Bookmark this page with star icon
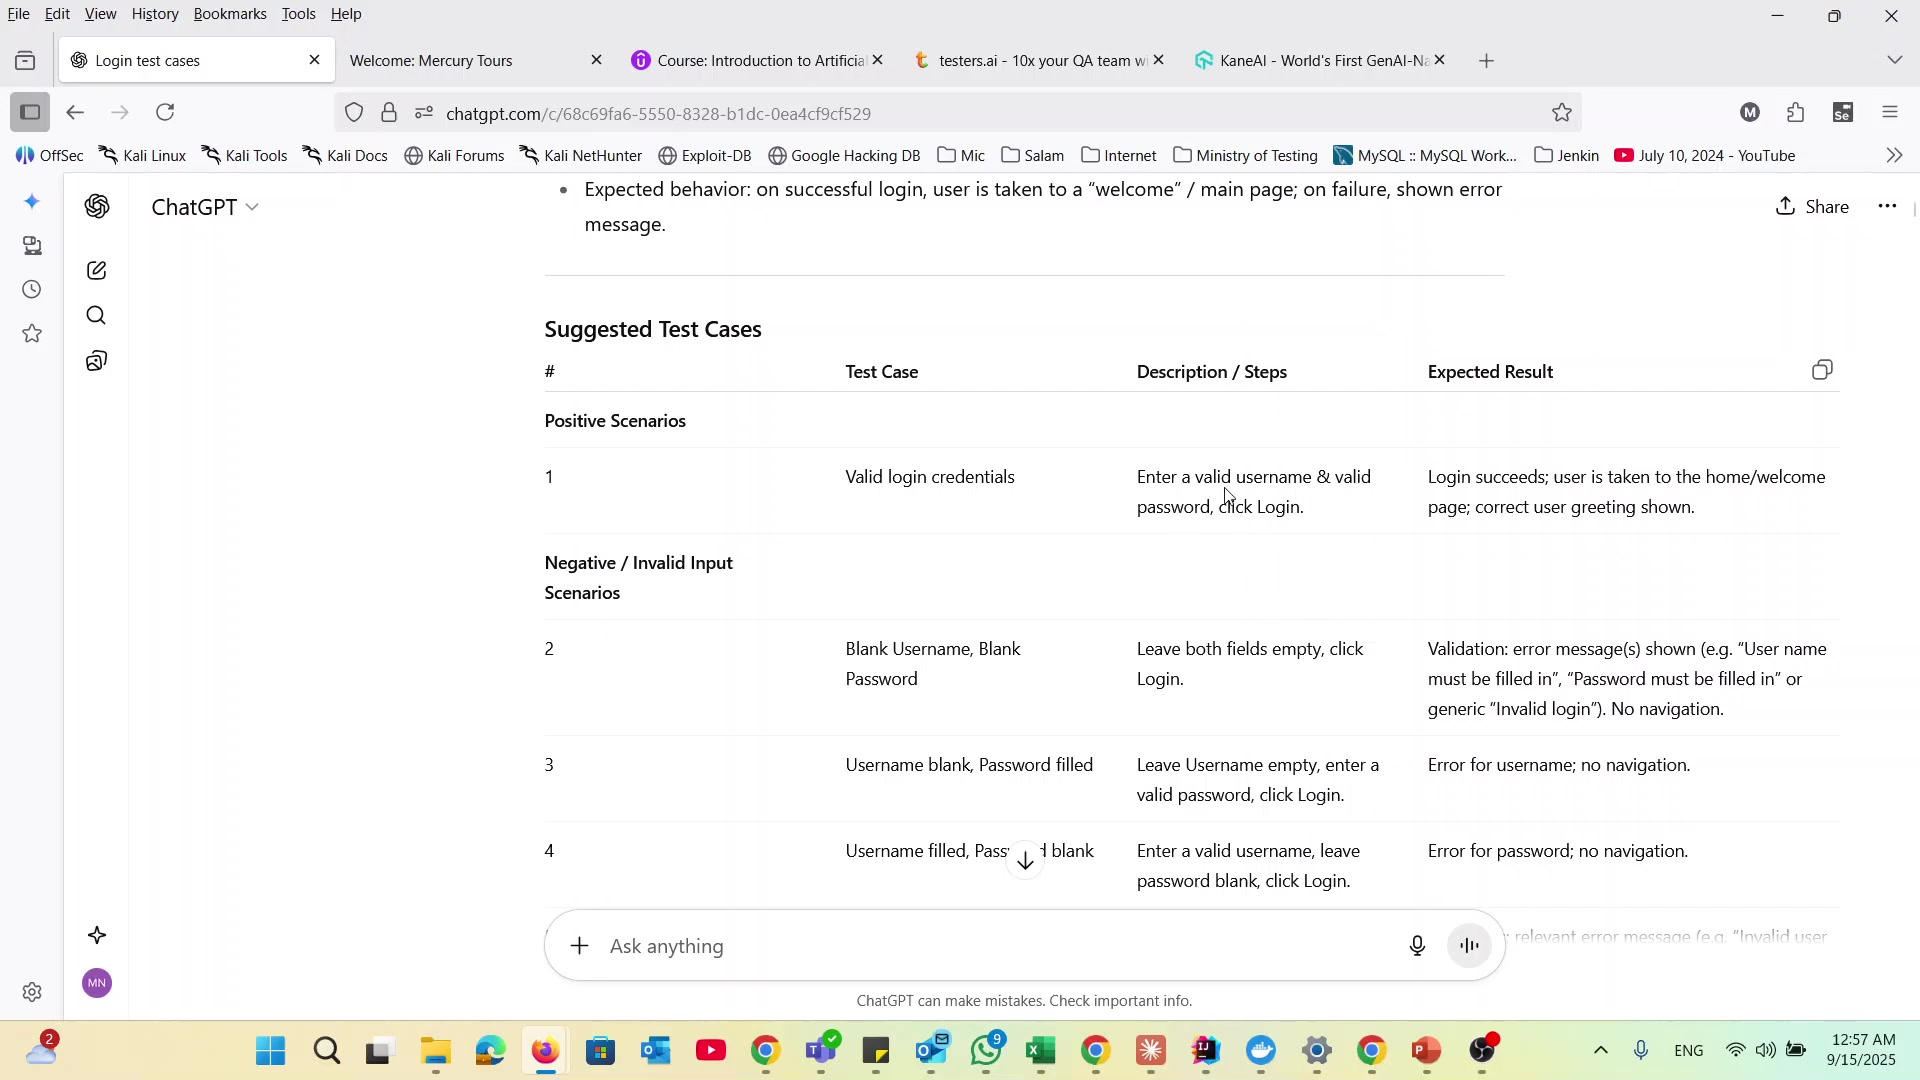 coord(1562,113)
